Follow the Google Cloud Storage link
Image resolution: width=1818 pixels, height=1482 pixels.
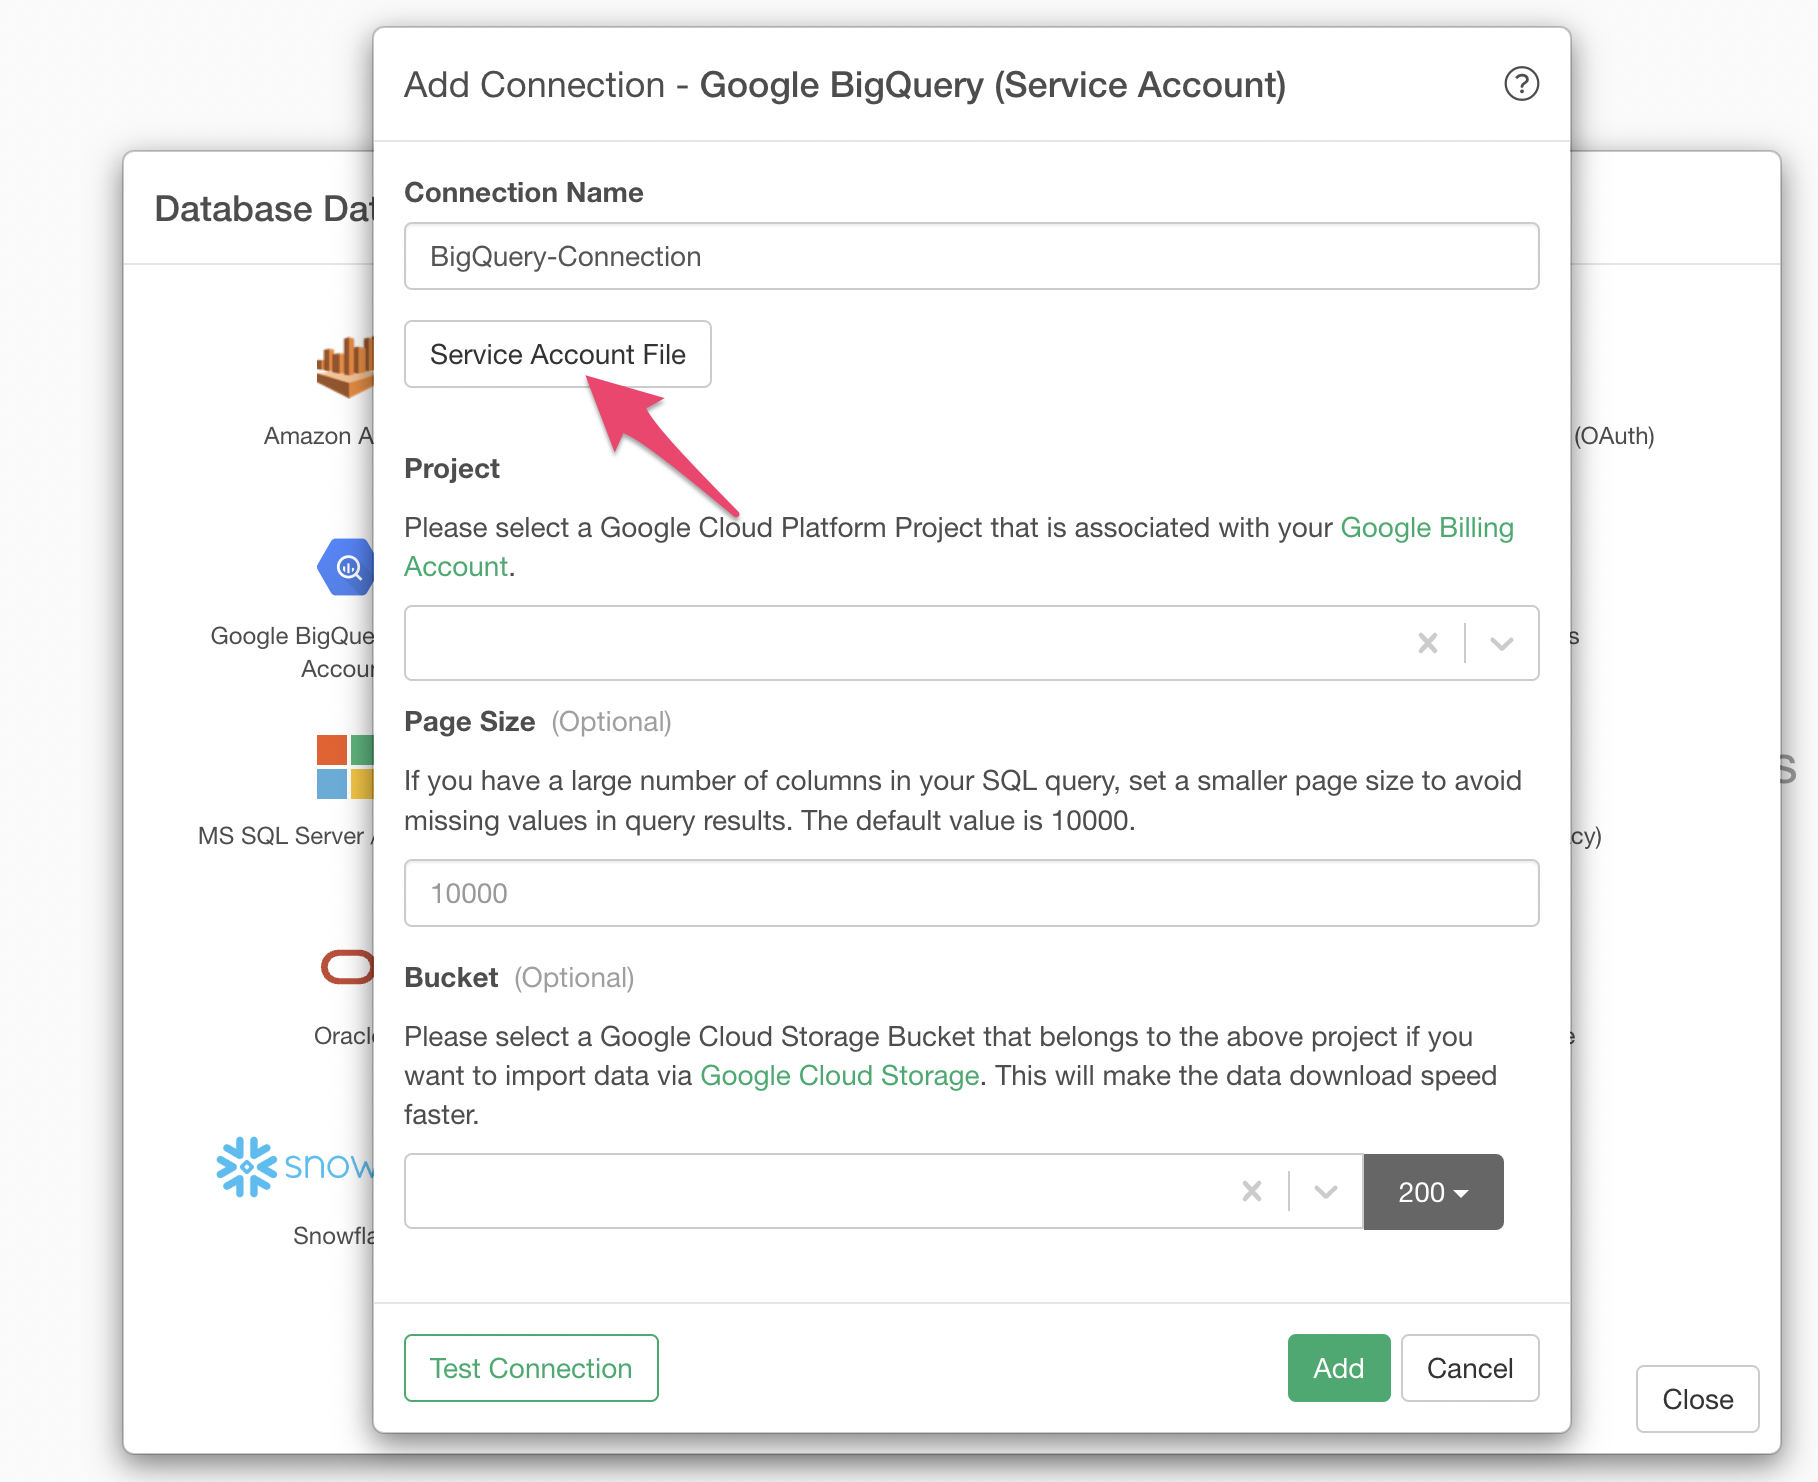pyautogui.click(x=839, y=1076)
